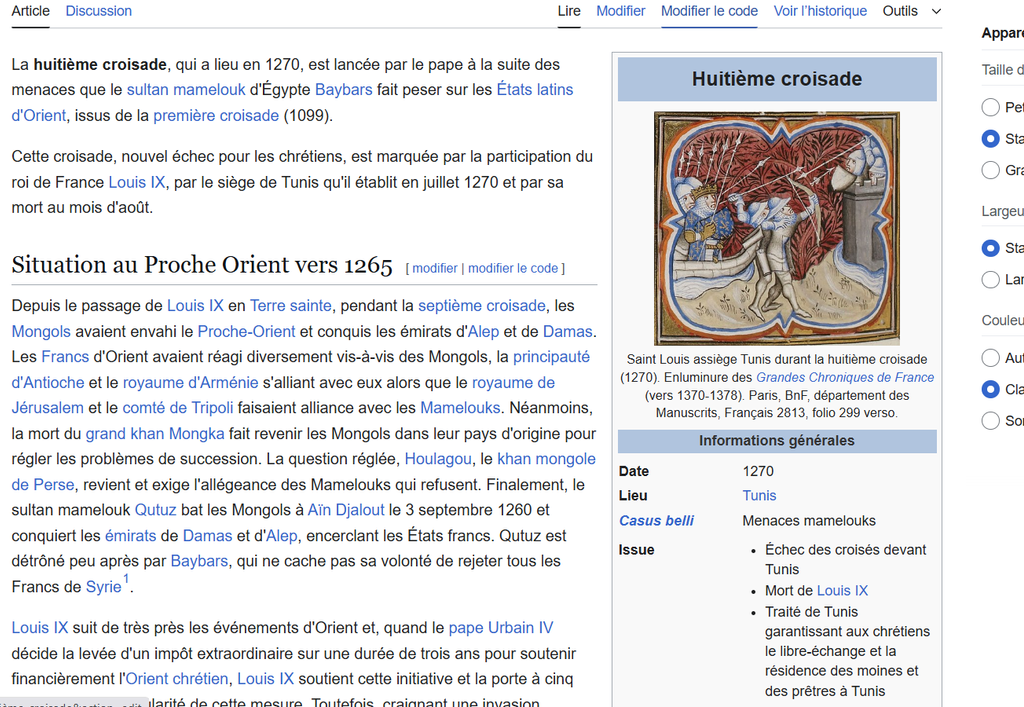This screenshot has height=707, width=1024.
Task: Select the first color radio option
Action: tap(991, 358)
